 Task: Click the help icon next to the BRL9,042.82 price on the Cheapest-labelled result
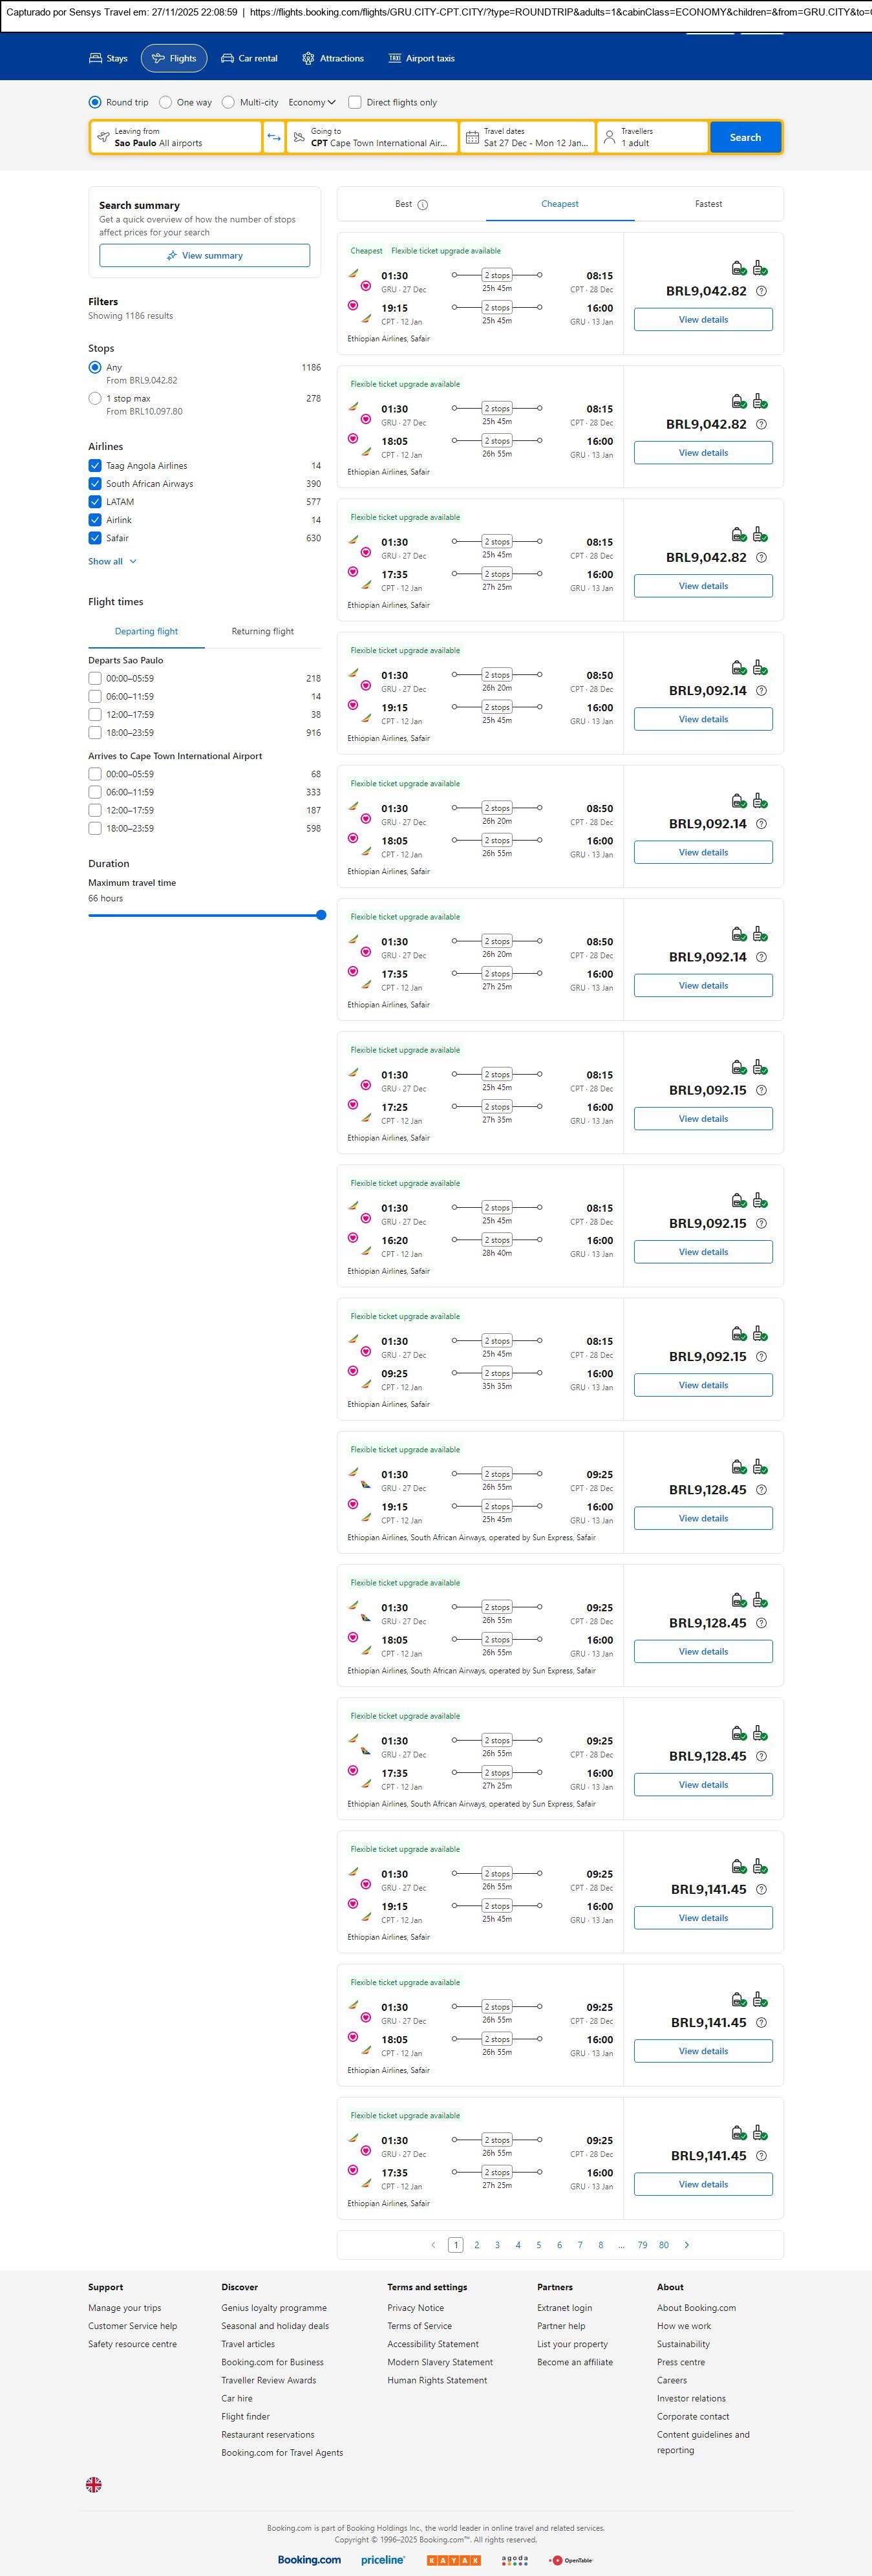click(x=761, y=291)
